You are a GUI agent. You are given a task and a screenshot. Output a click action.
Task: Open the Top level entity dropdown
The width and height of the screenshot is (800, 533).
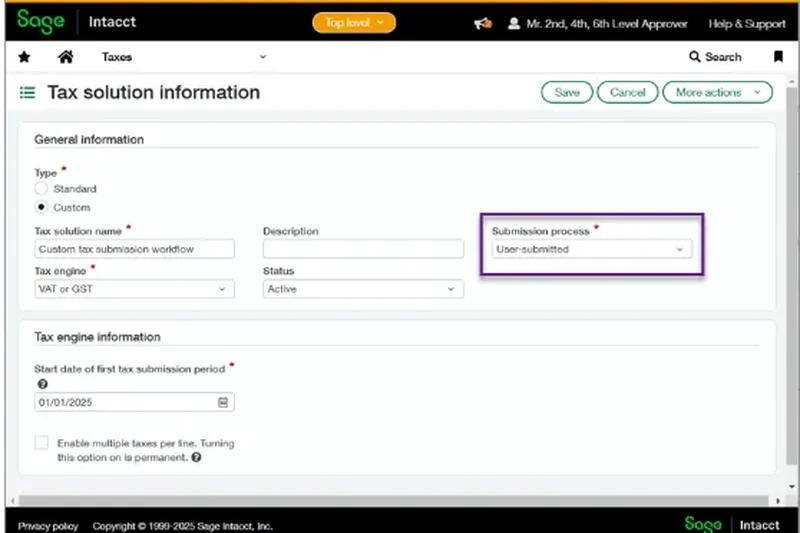click(354, 22)
